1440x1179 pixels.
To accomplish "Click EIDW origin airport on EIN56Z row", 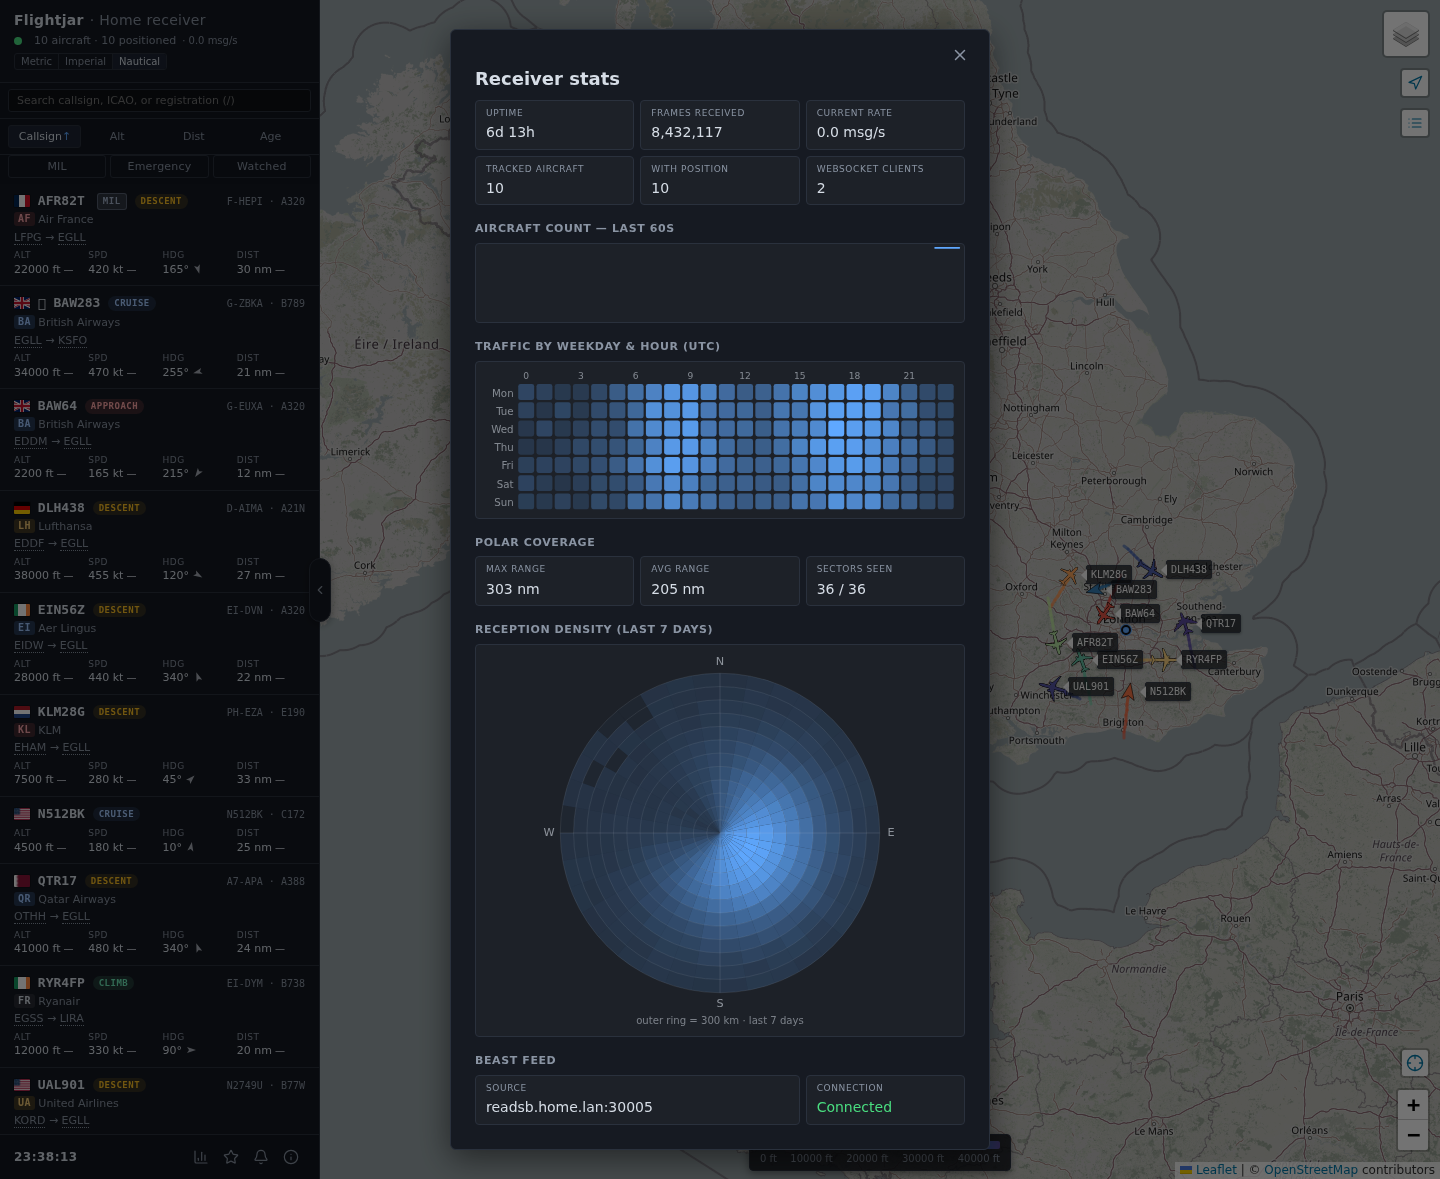I will [x=29, y=645].
